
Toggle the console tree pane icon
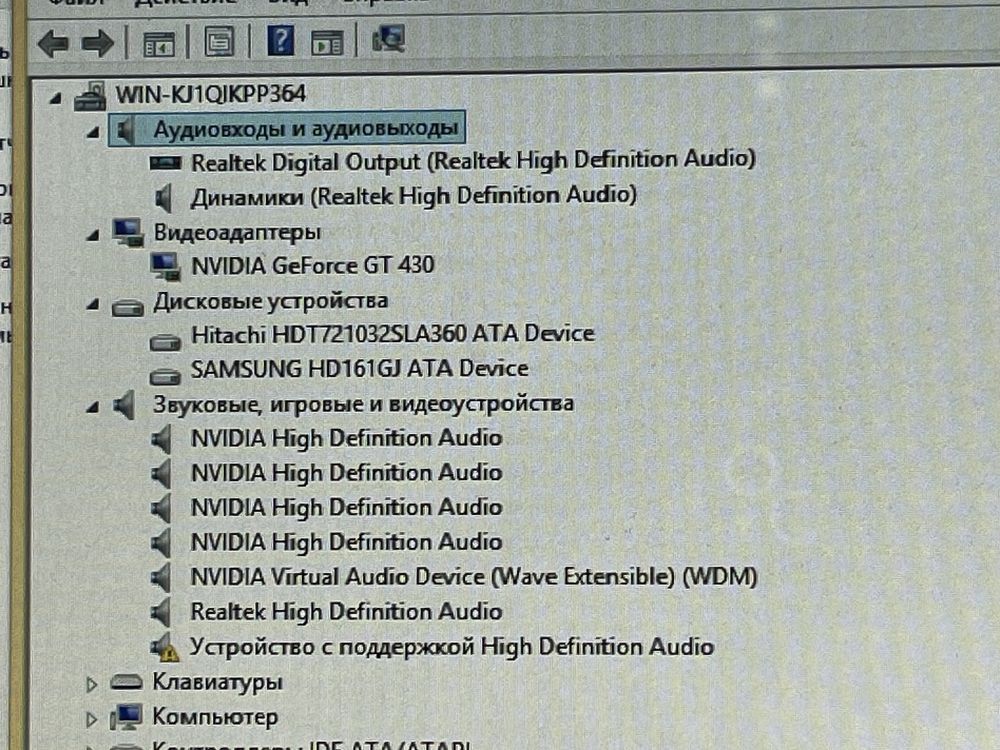[158, 43]
